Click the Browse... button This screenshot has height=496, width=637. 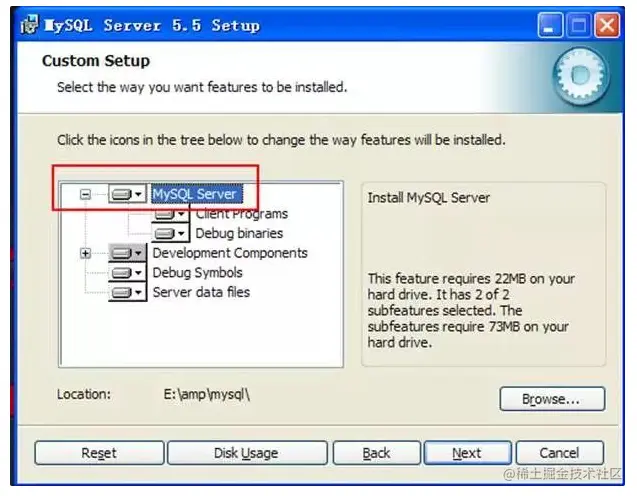click(x=552, y=399)
